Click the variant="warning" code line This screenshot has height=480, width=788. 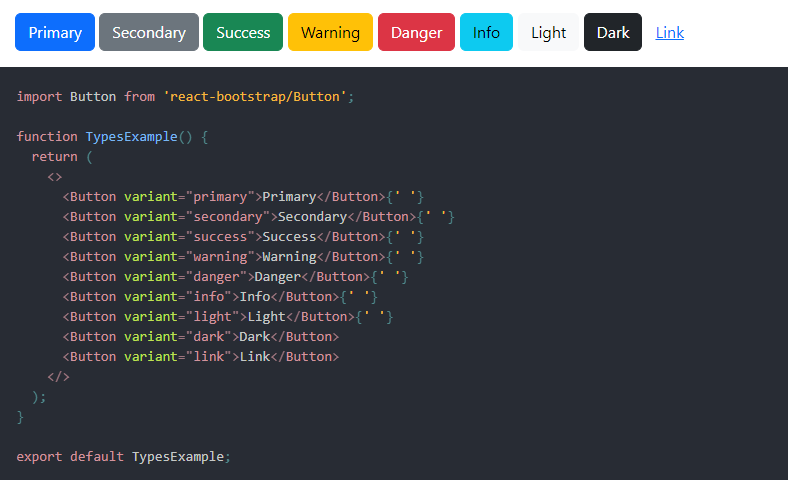[x=243, y=256]
